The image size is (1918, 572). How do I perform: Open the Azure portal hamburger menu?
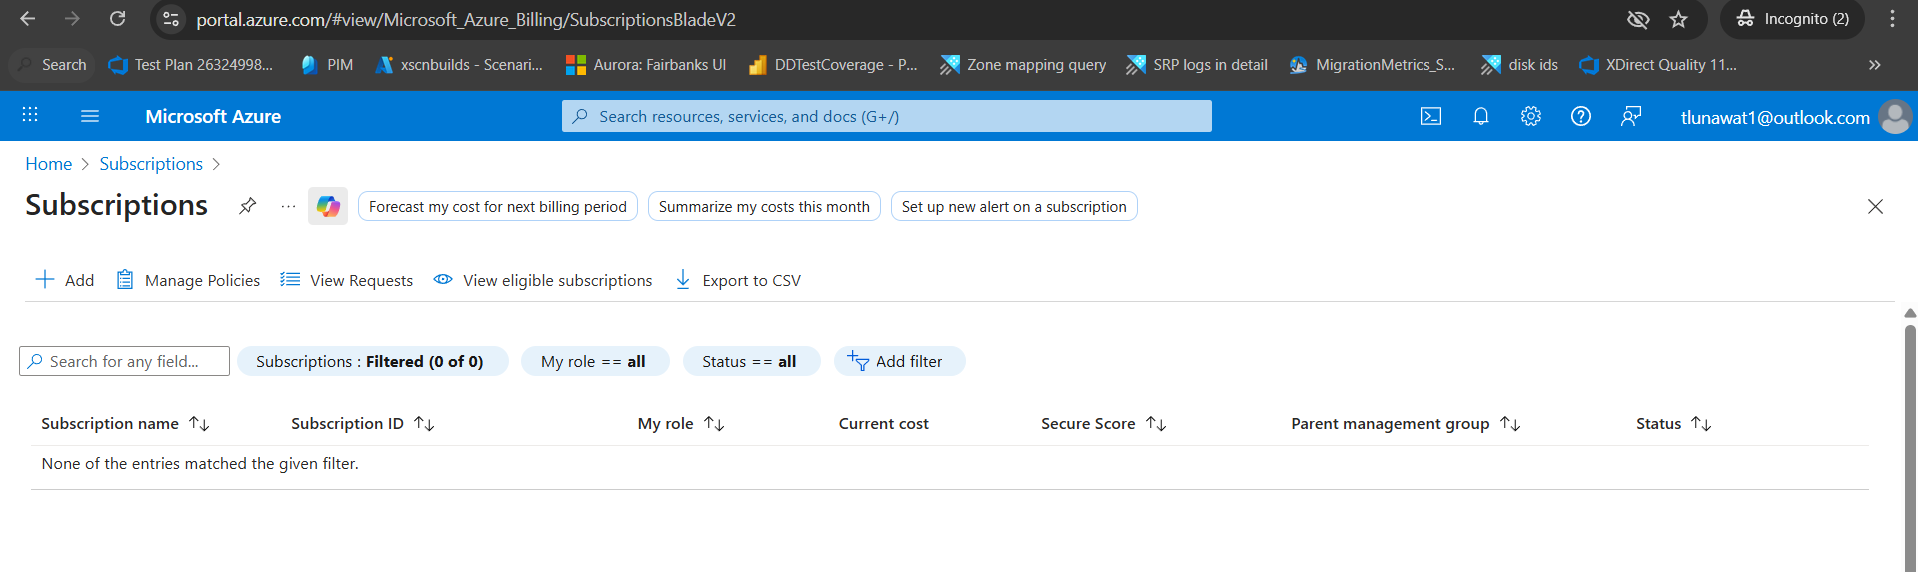click(x=90, y=116)
